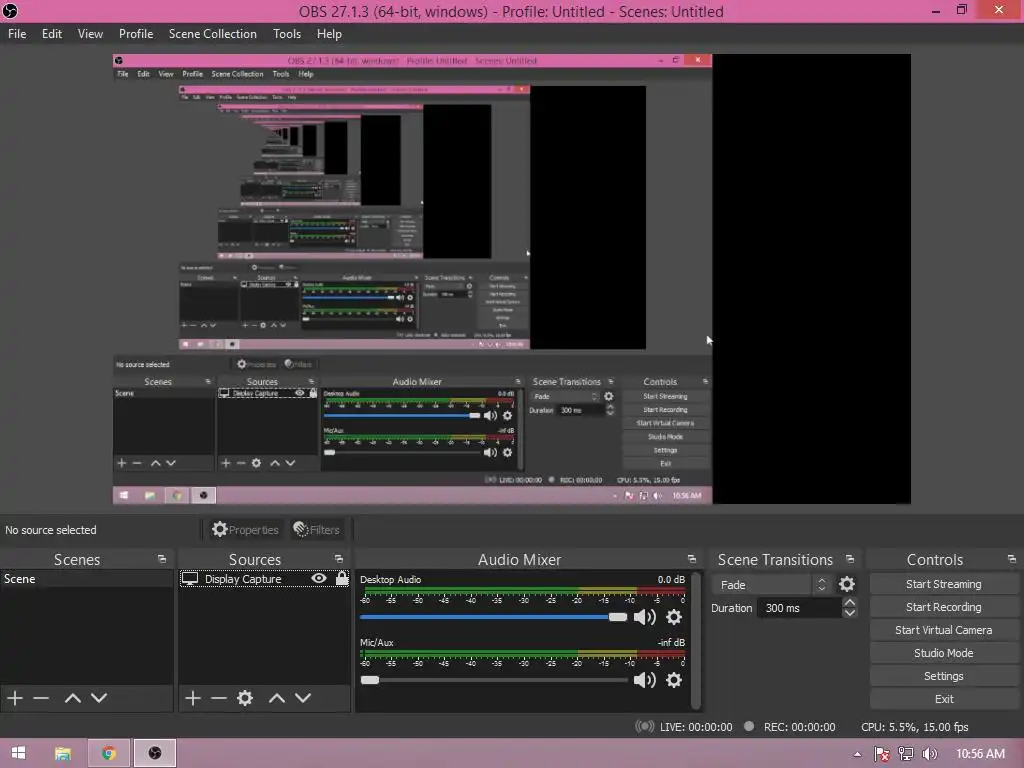Increase transition duration with up arrow
The width and height of the screenshot is (1024, 768).
tap(850, 602)
